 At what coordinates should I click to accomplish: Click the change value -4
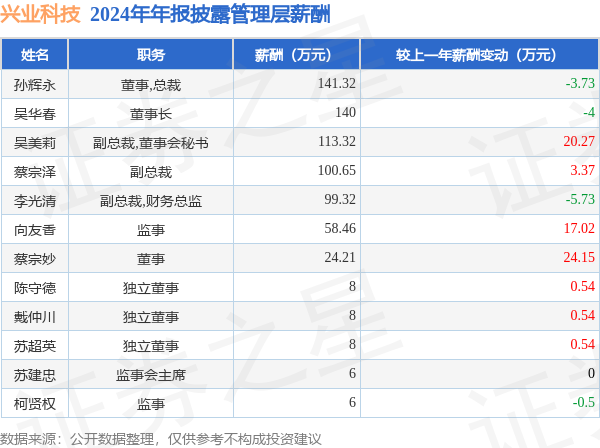(589, 112)
